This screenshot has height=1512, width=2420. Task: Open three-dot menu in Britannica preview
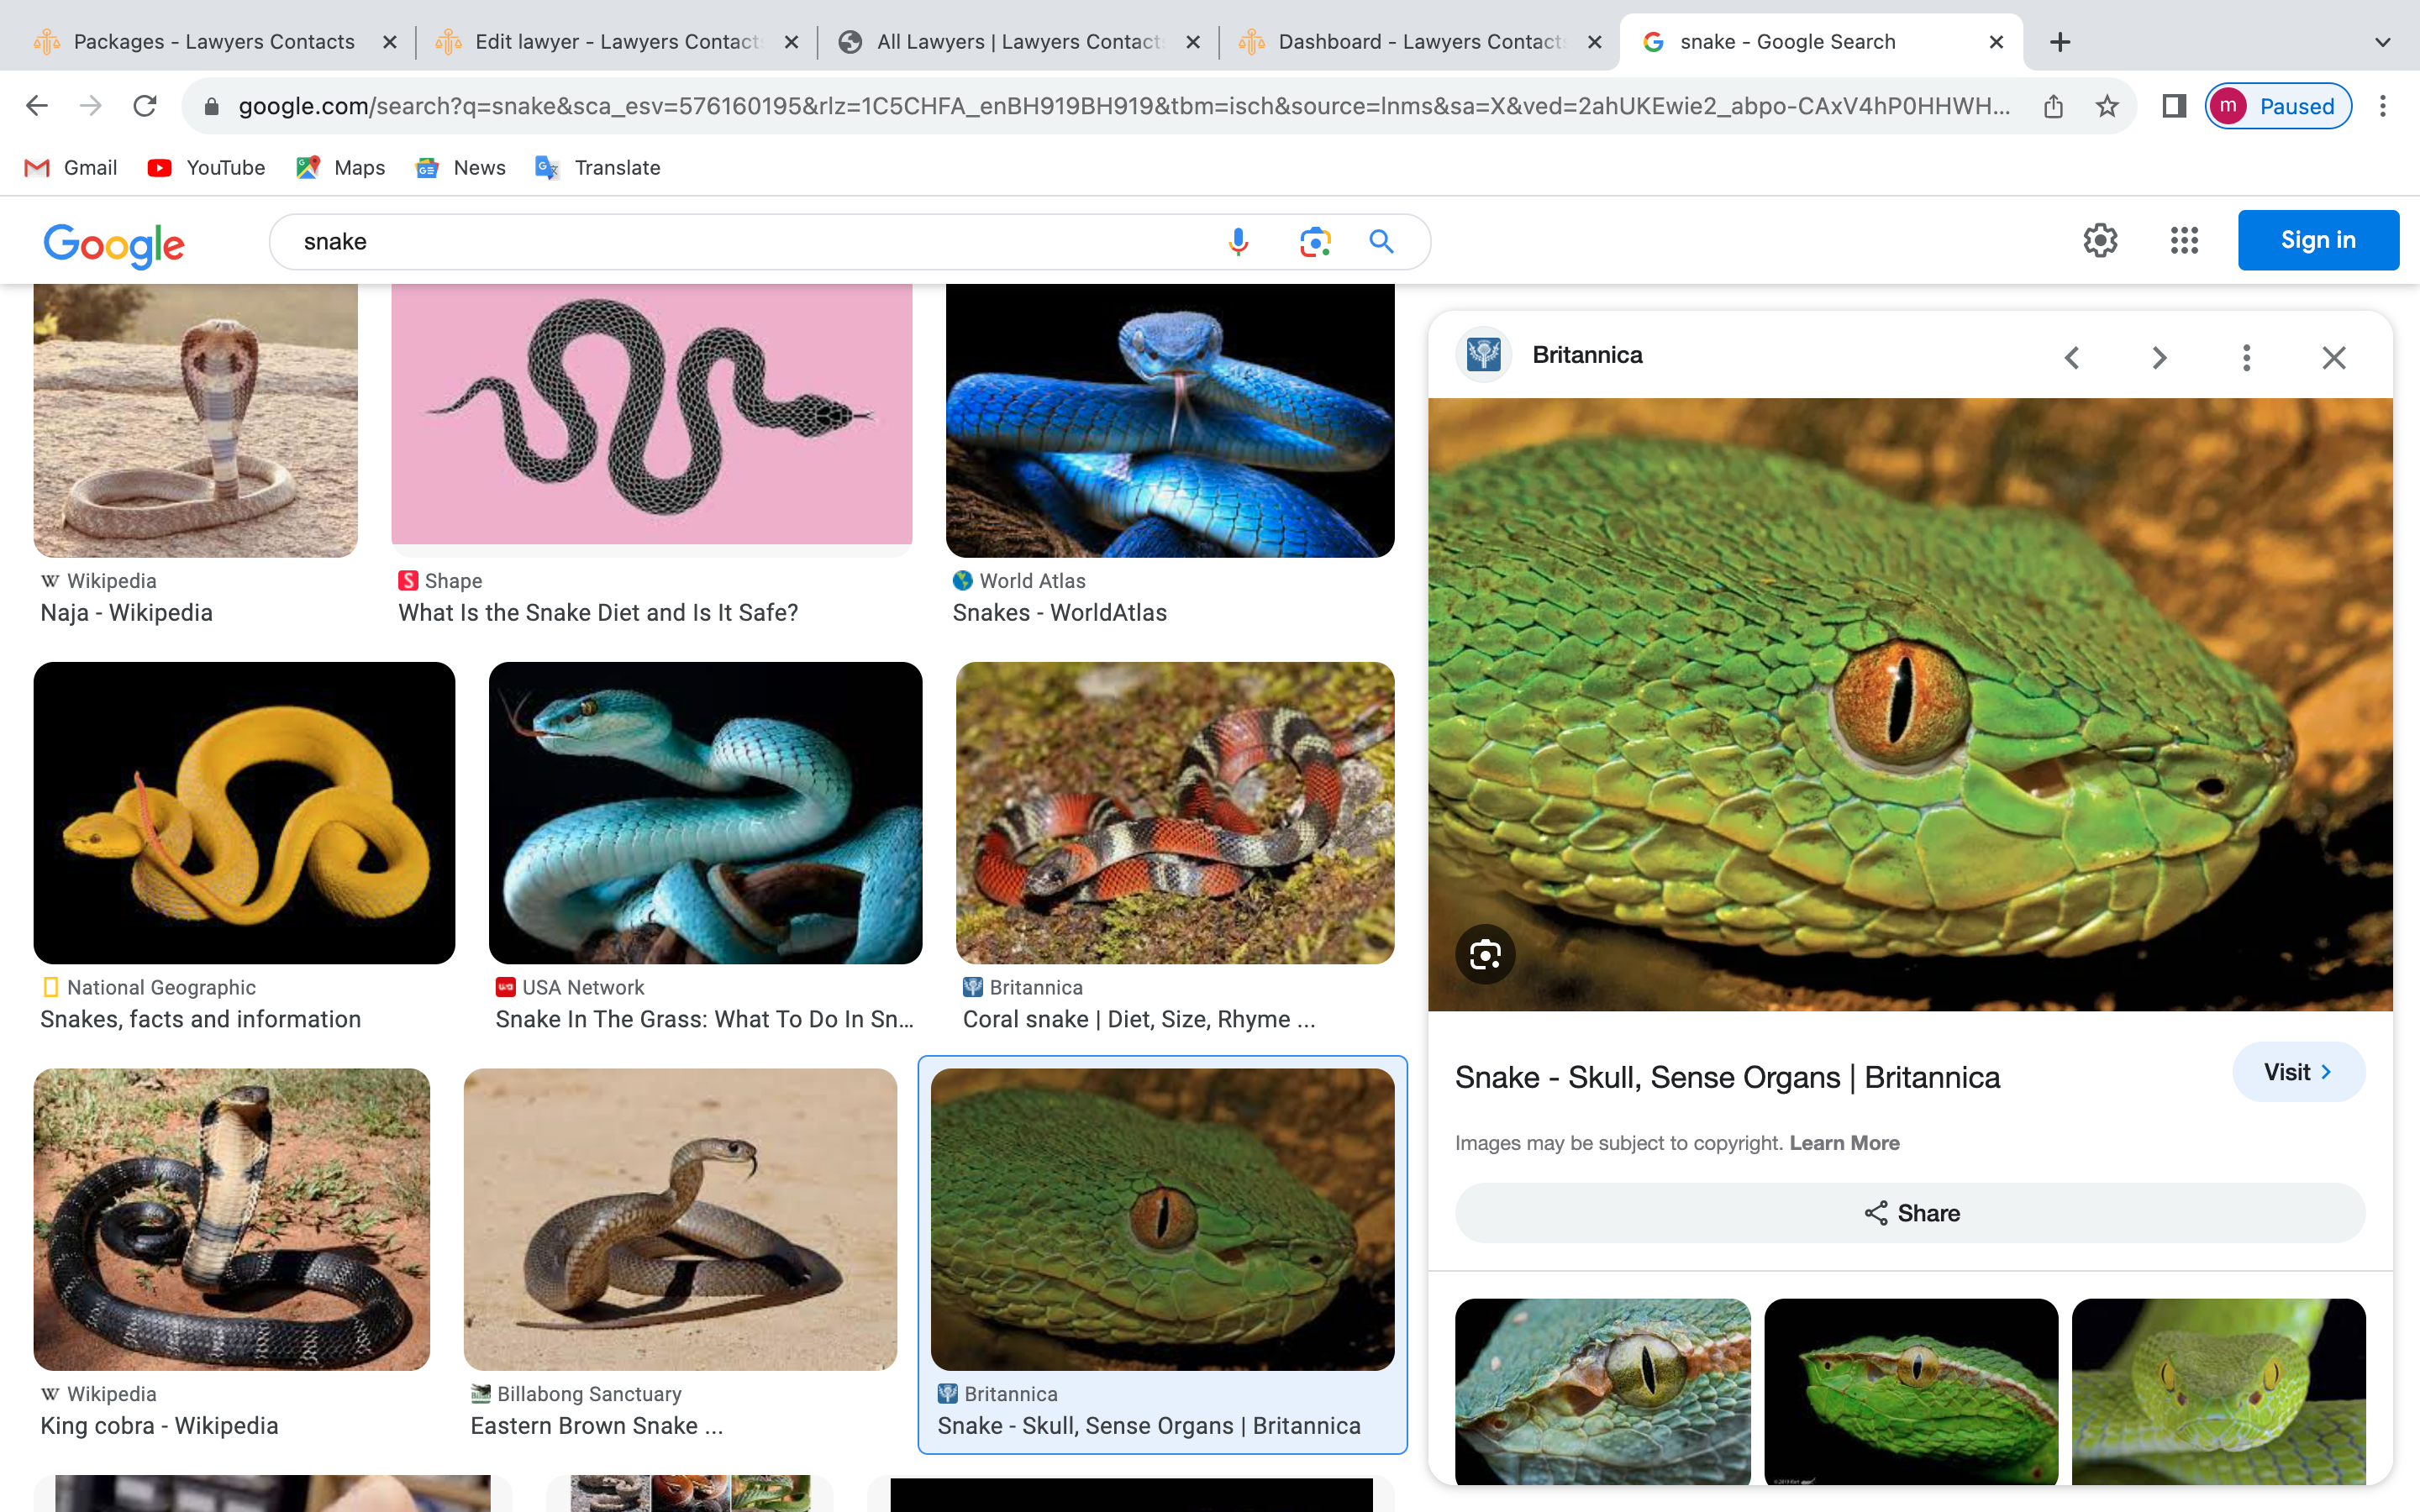[2246, 358]
